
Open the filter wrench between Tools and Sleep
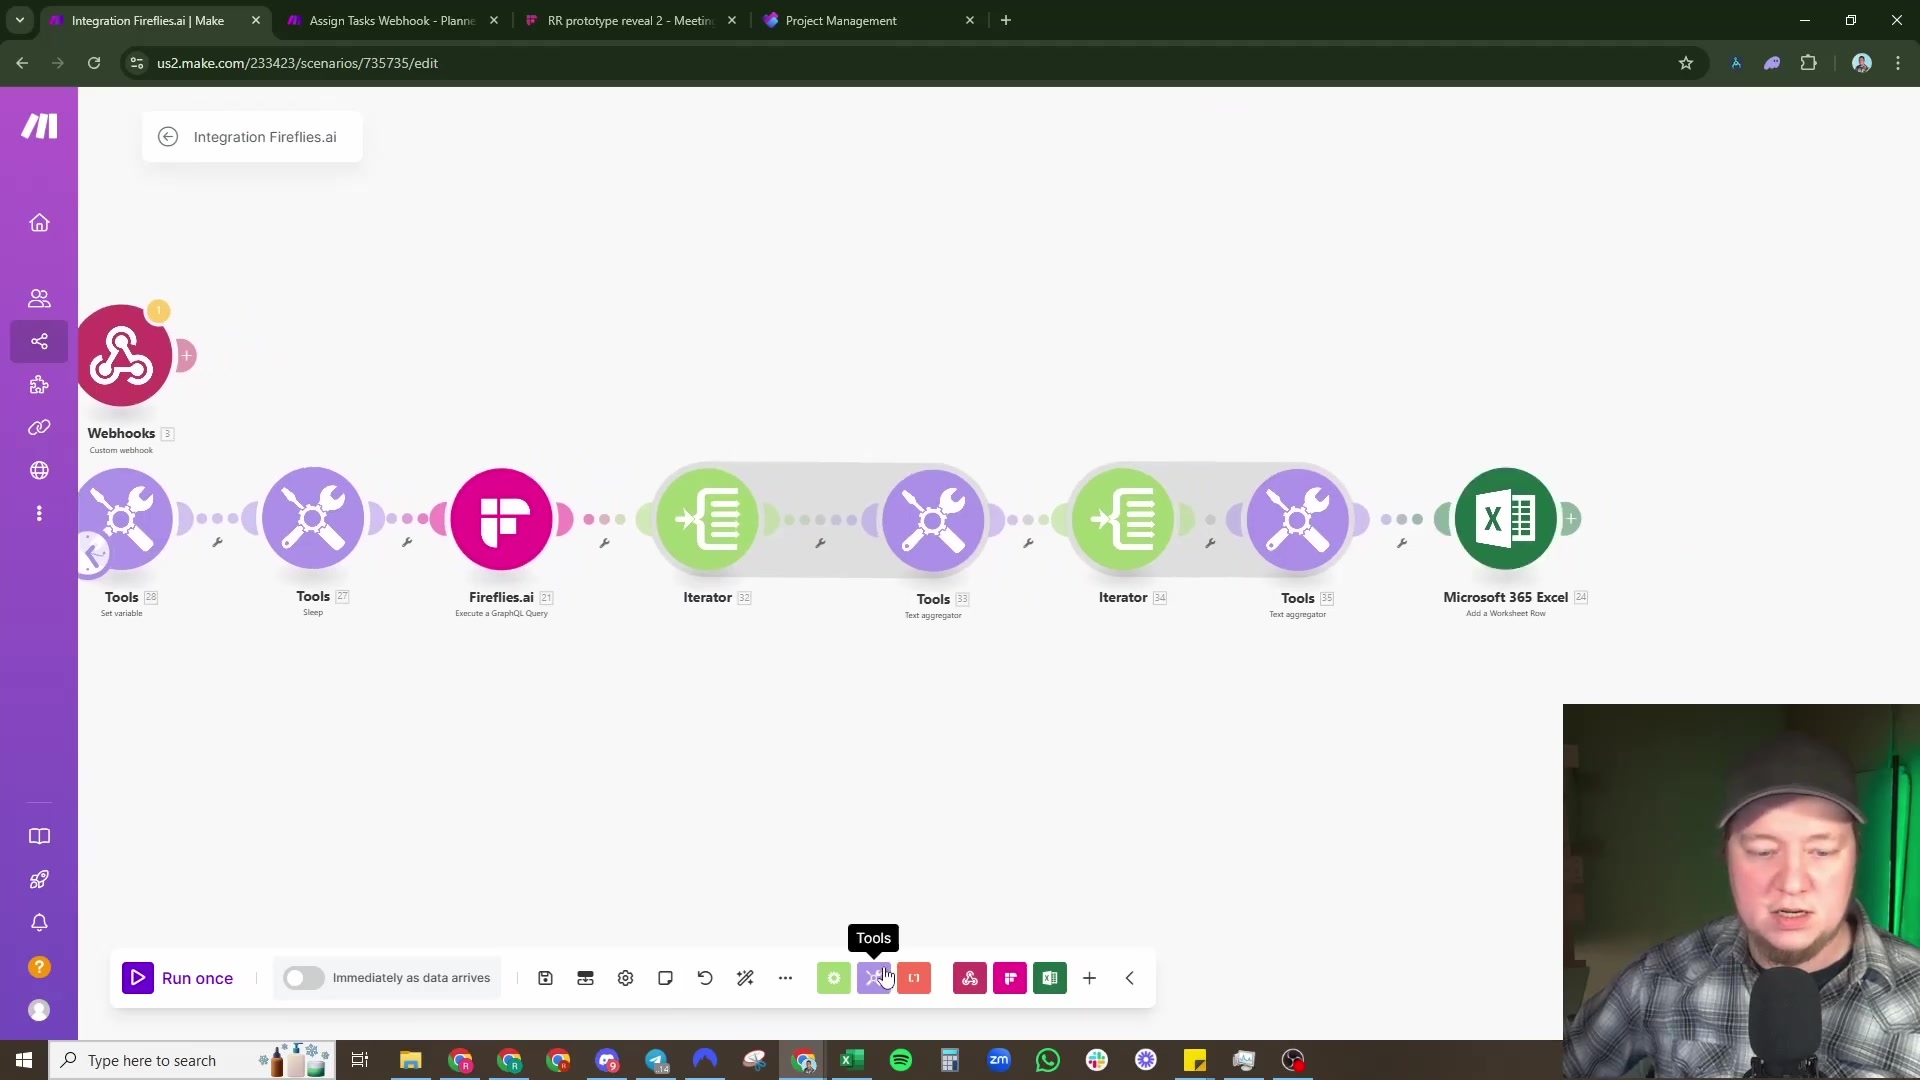[x=217, y=542]
